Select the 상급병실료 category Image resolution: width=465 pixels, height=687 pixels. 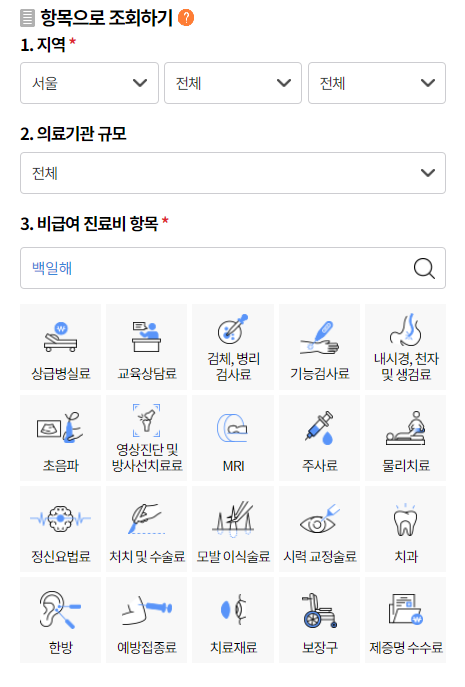click(60, 347)
